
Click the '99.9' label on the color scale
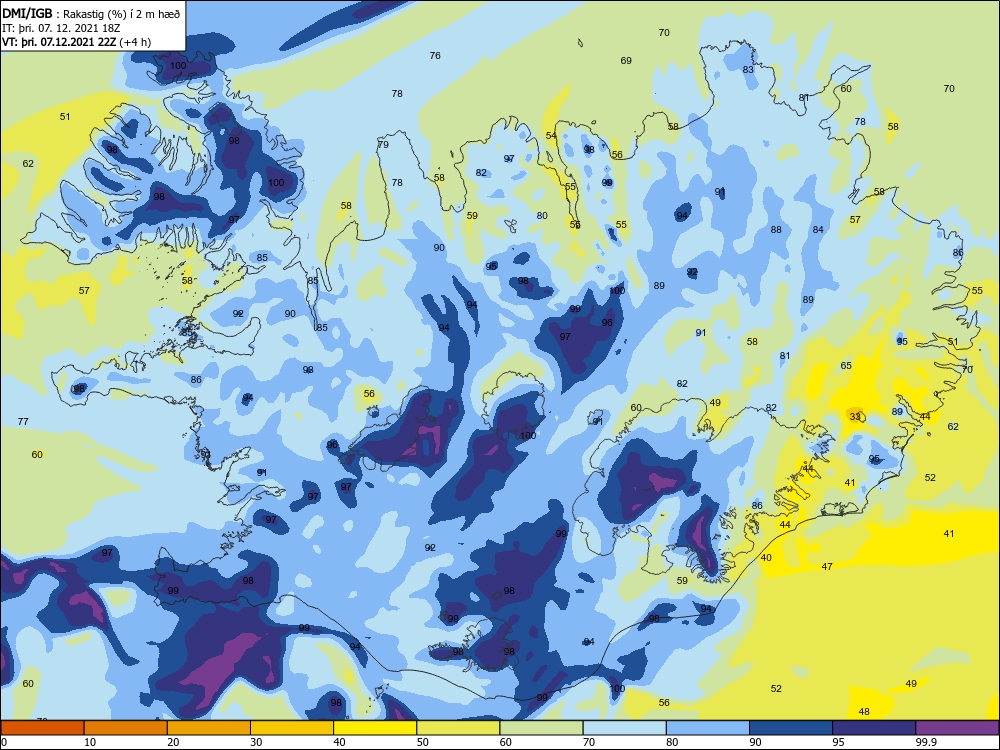(x=925, y=742)
